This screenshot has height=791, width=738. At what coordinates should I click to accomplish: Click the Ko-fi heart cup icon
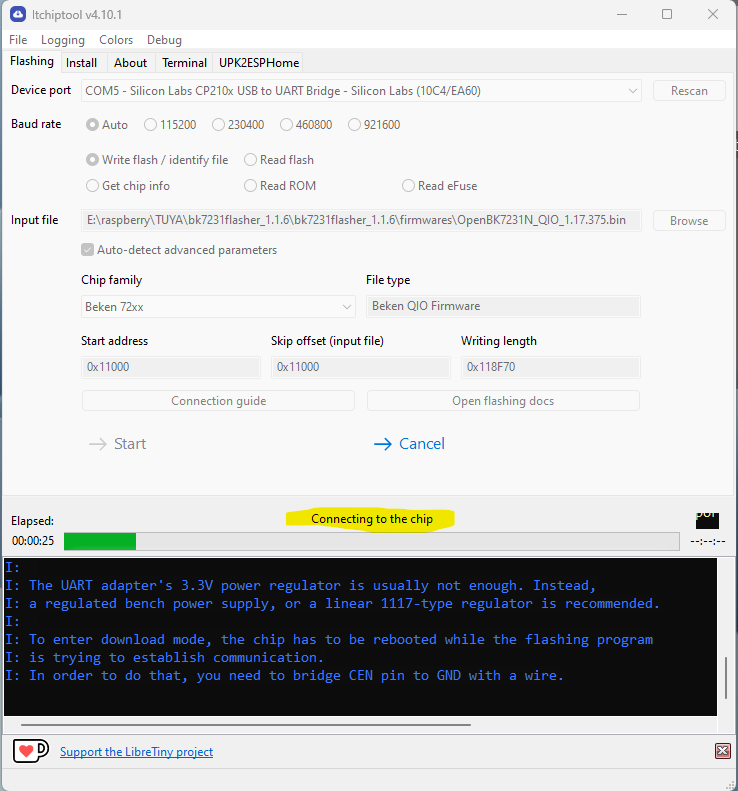tap(31, 751)
